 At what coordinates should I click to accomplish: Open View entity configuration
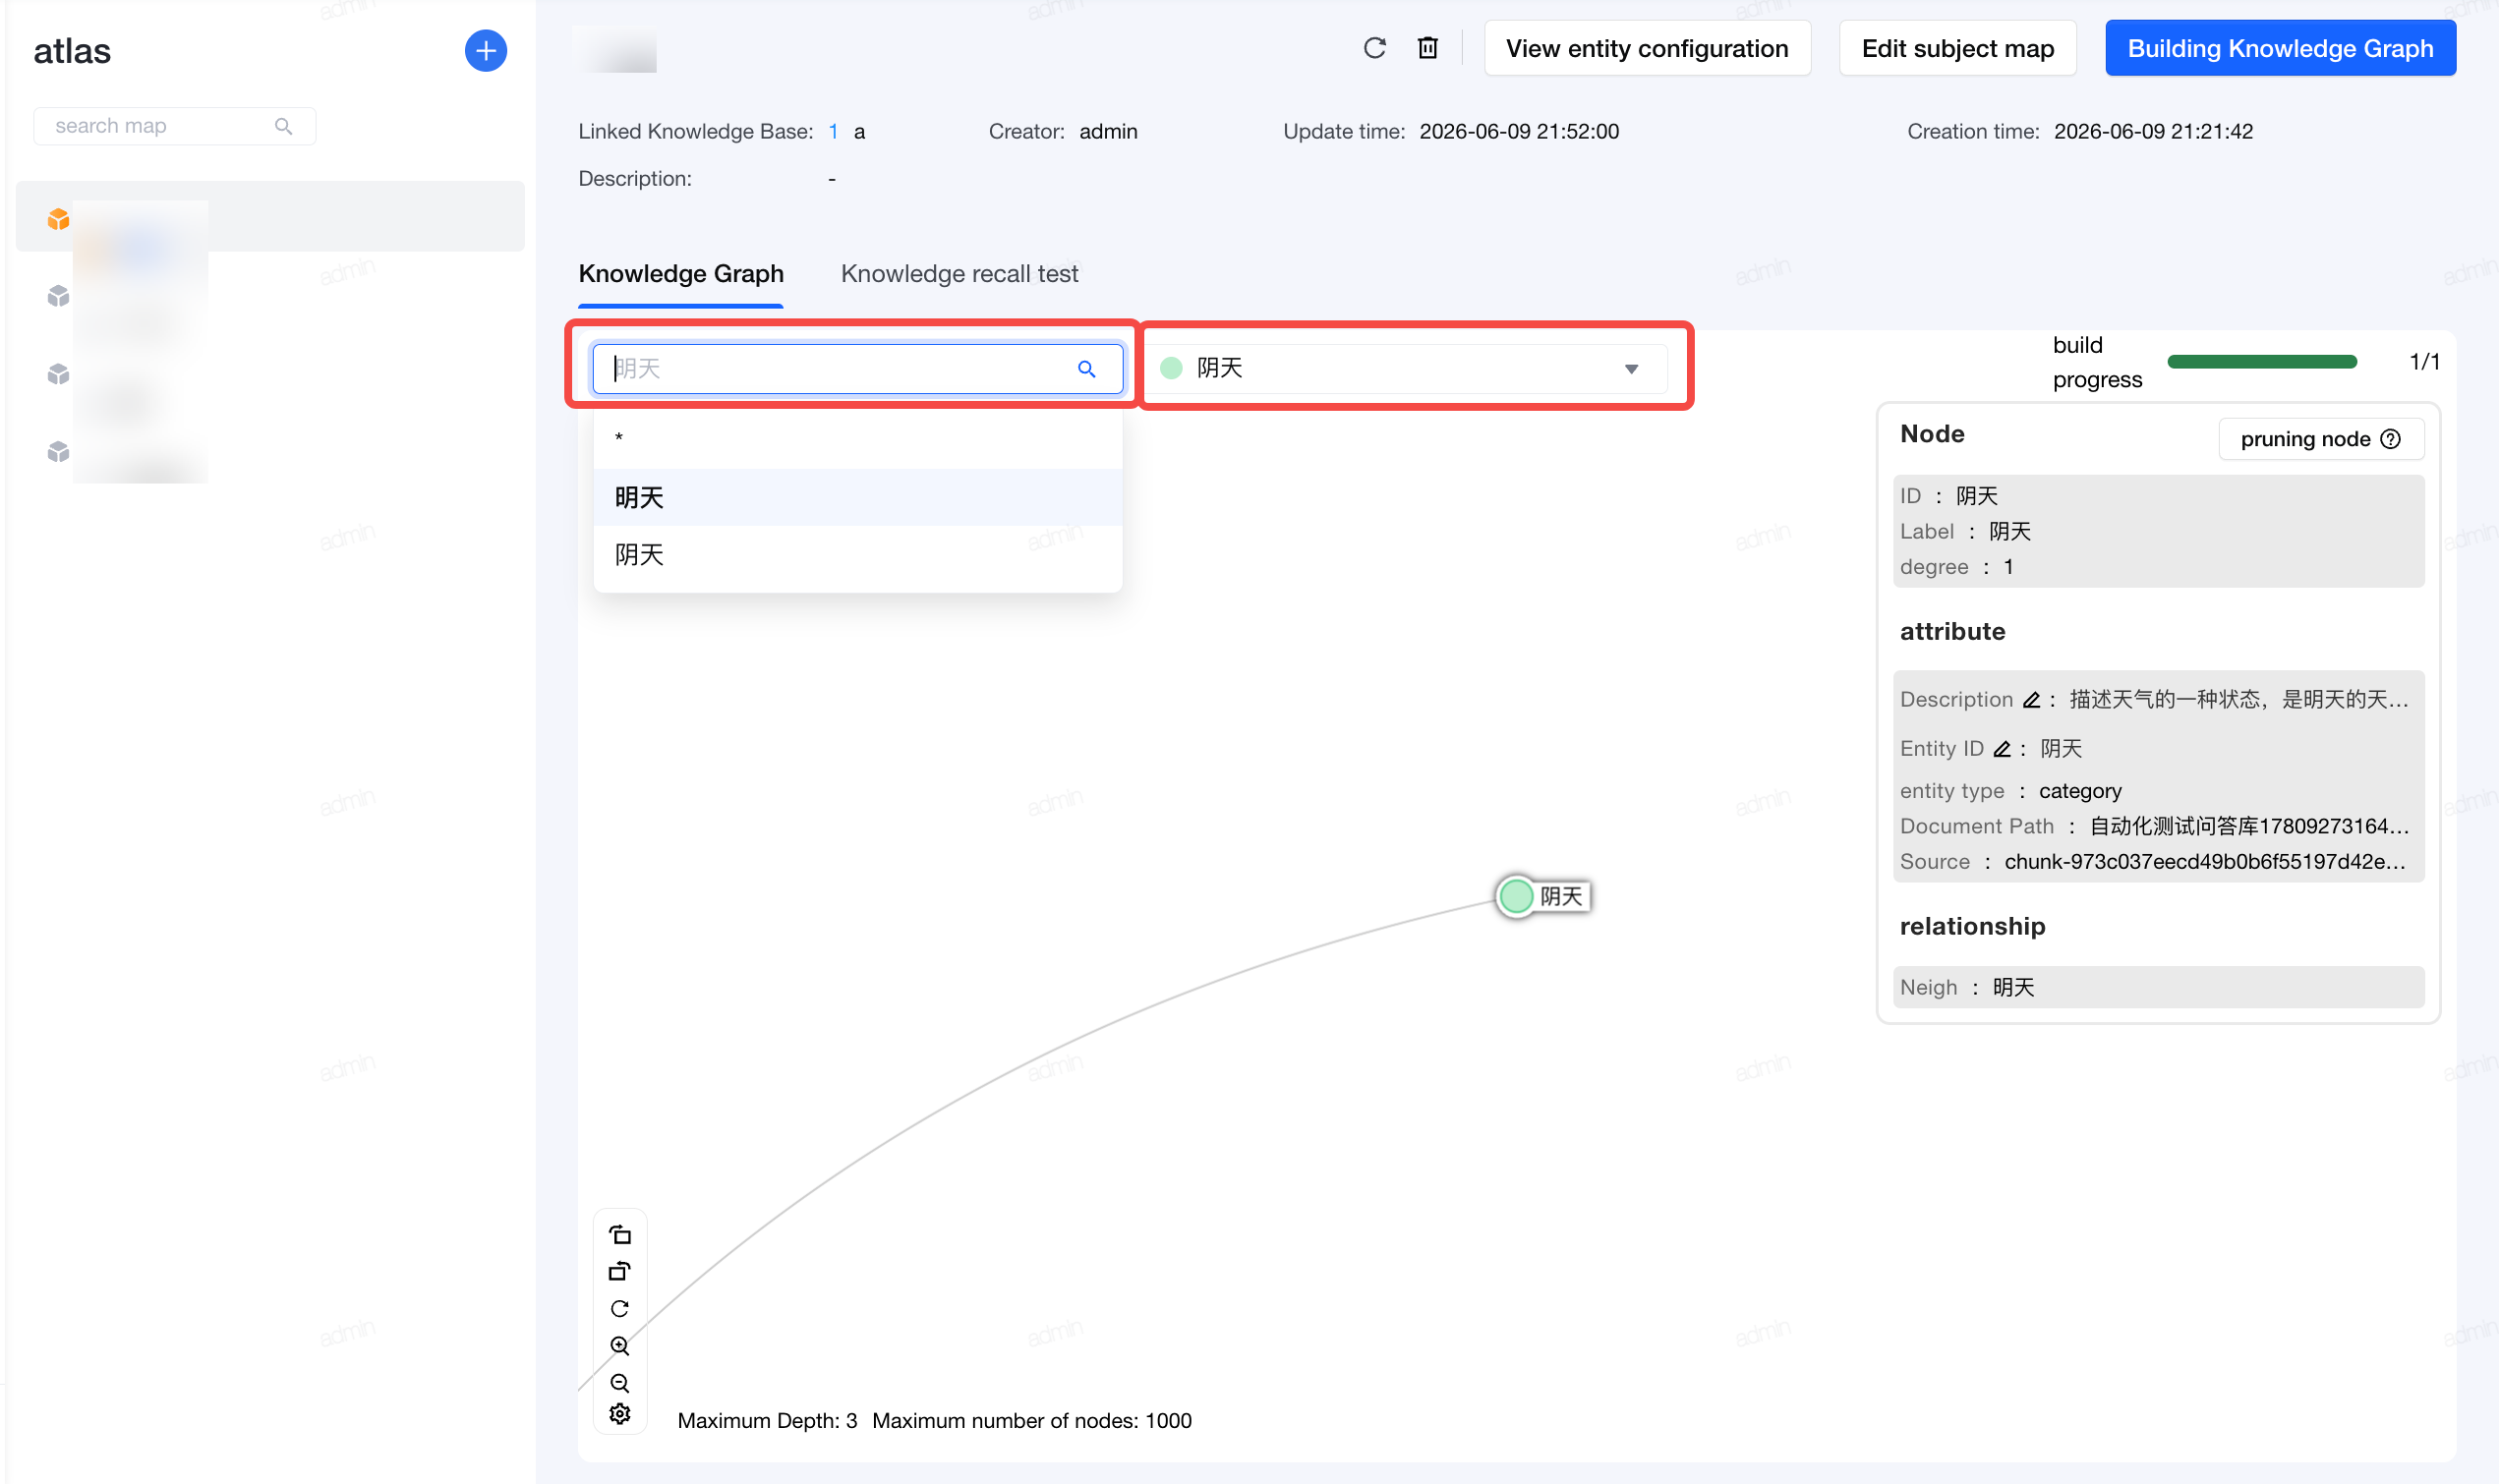1646,48
